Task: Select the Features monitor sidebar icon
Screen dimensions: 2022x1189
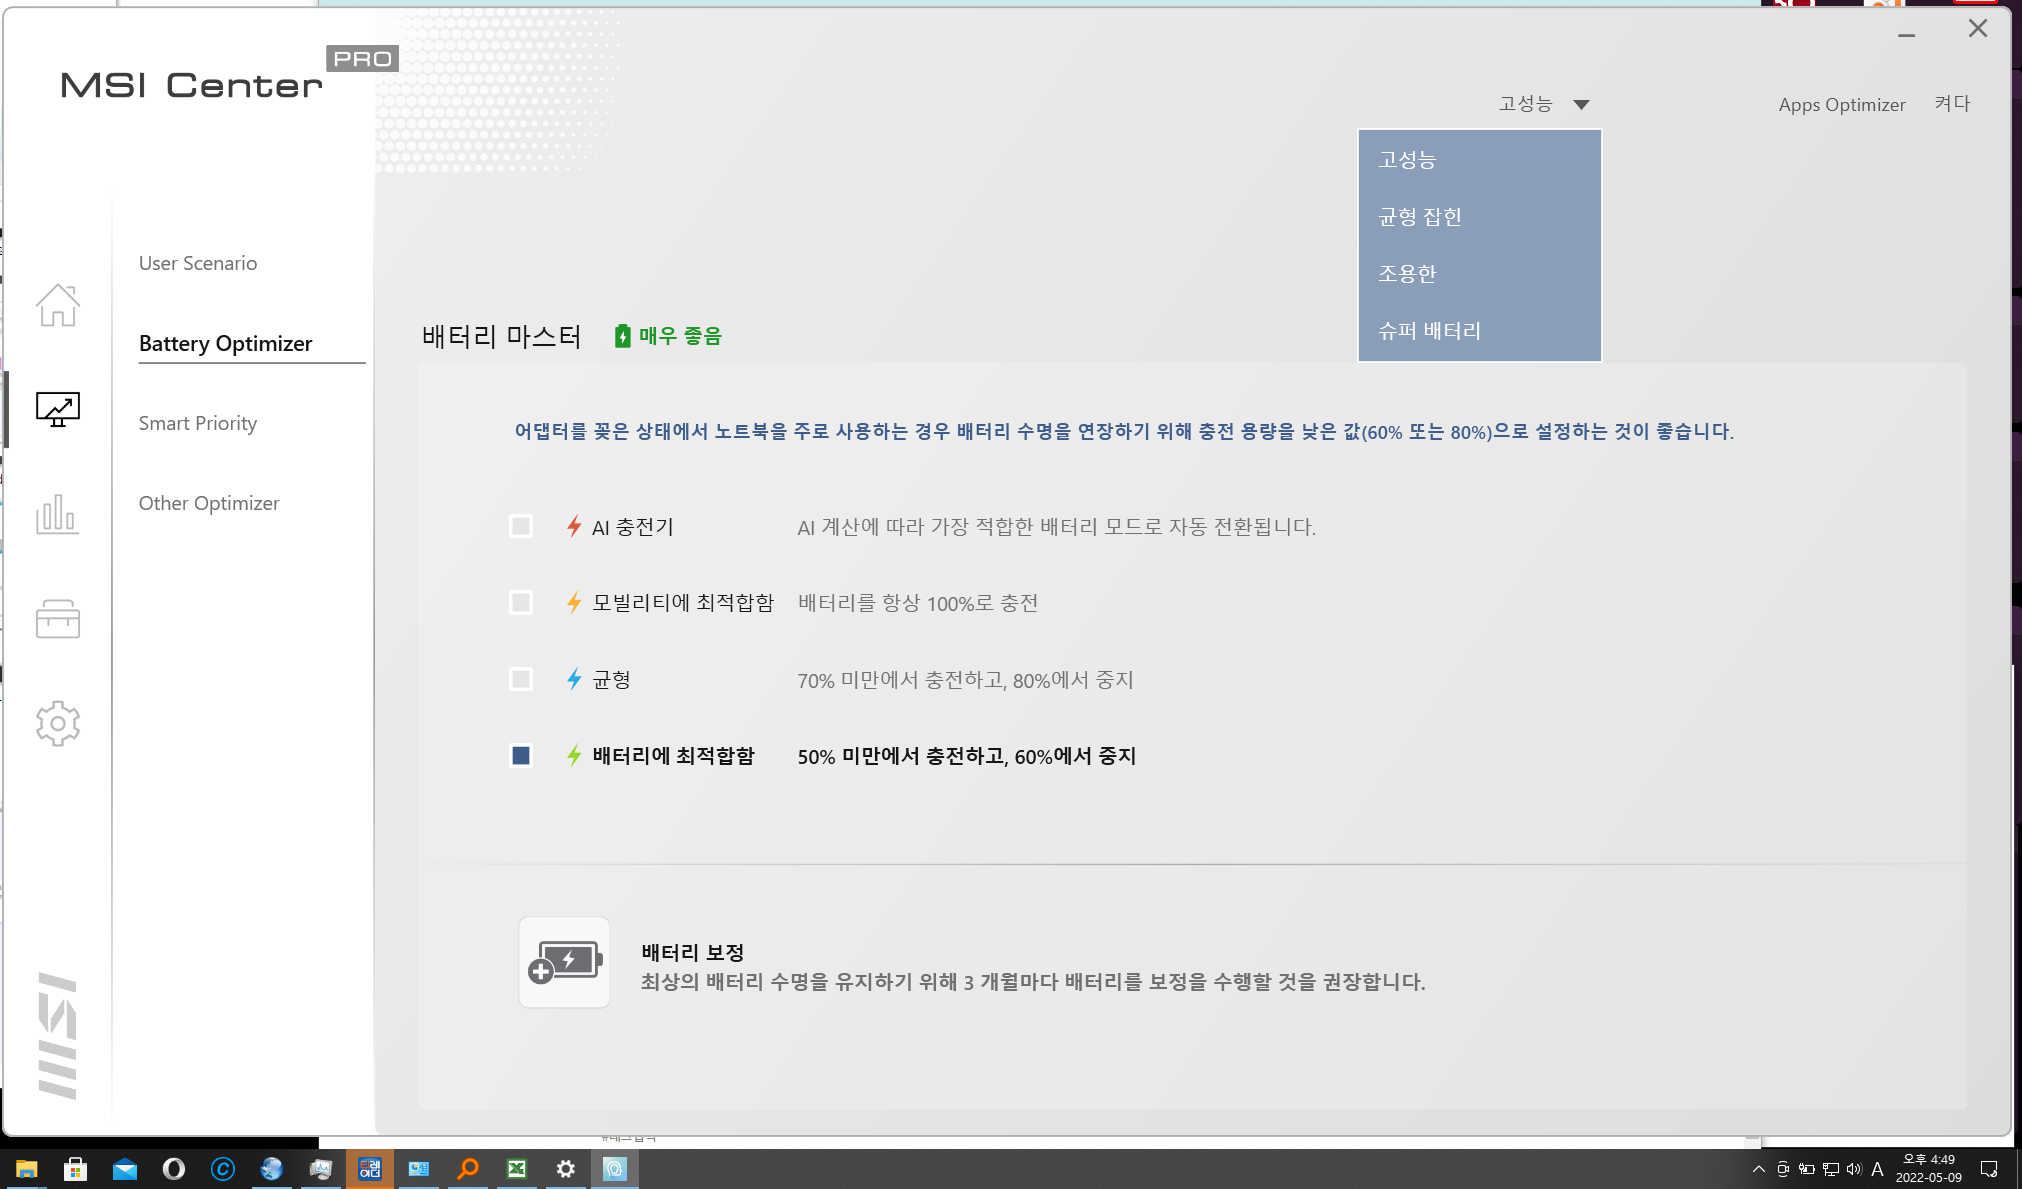Action: tap(58, 409)
